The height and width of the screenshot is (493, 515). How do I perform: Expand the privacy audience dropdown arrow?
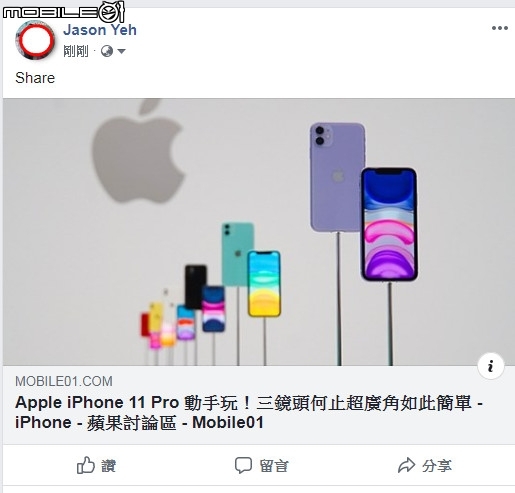tap(121, 51)
